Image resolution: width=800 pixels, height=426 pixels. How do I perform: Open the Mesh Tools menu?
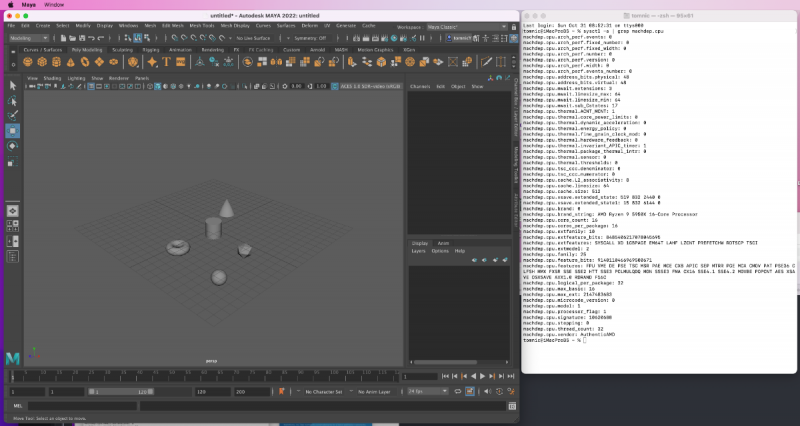click(x=201, y=25)
